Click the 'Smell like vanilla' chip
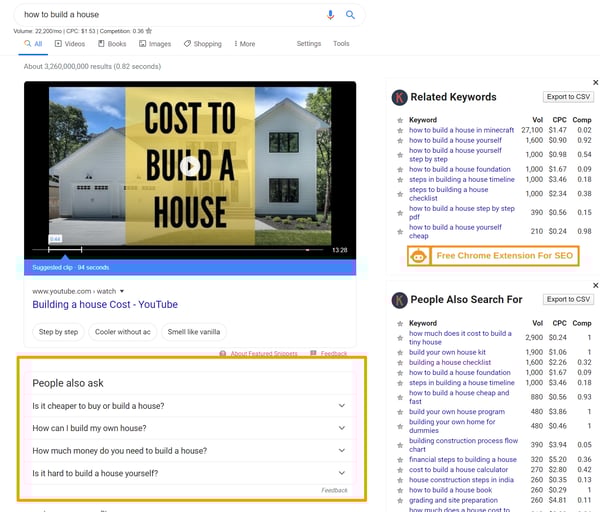The width and height of the screenshot is (600, 512). [194, 332]
